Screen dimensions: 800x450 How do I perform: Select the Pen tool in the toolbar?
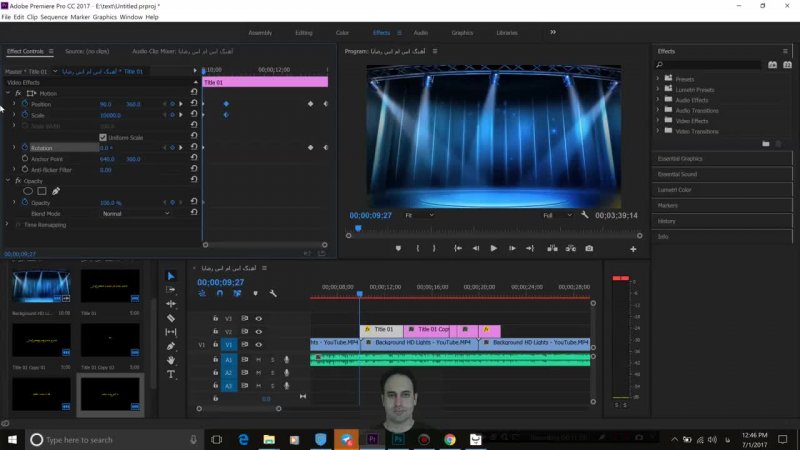click(171, 346)
